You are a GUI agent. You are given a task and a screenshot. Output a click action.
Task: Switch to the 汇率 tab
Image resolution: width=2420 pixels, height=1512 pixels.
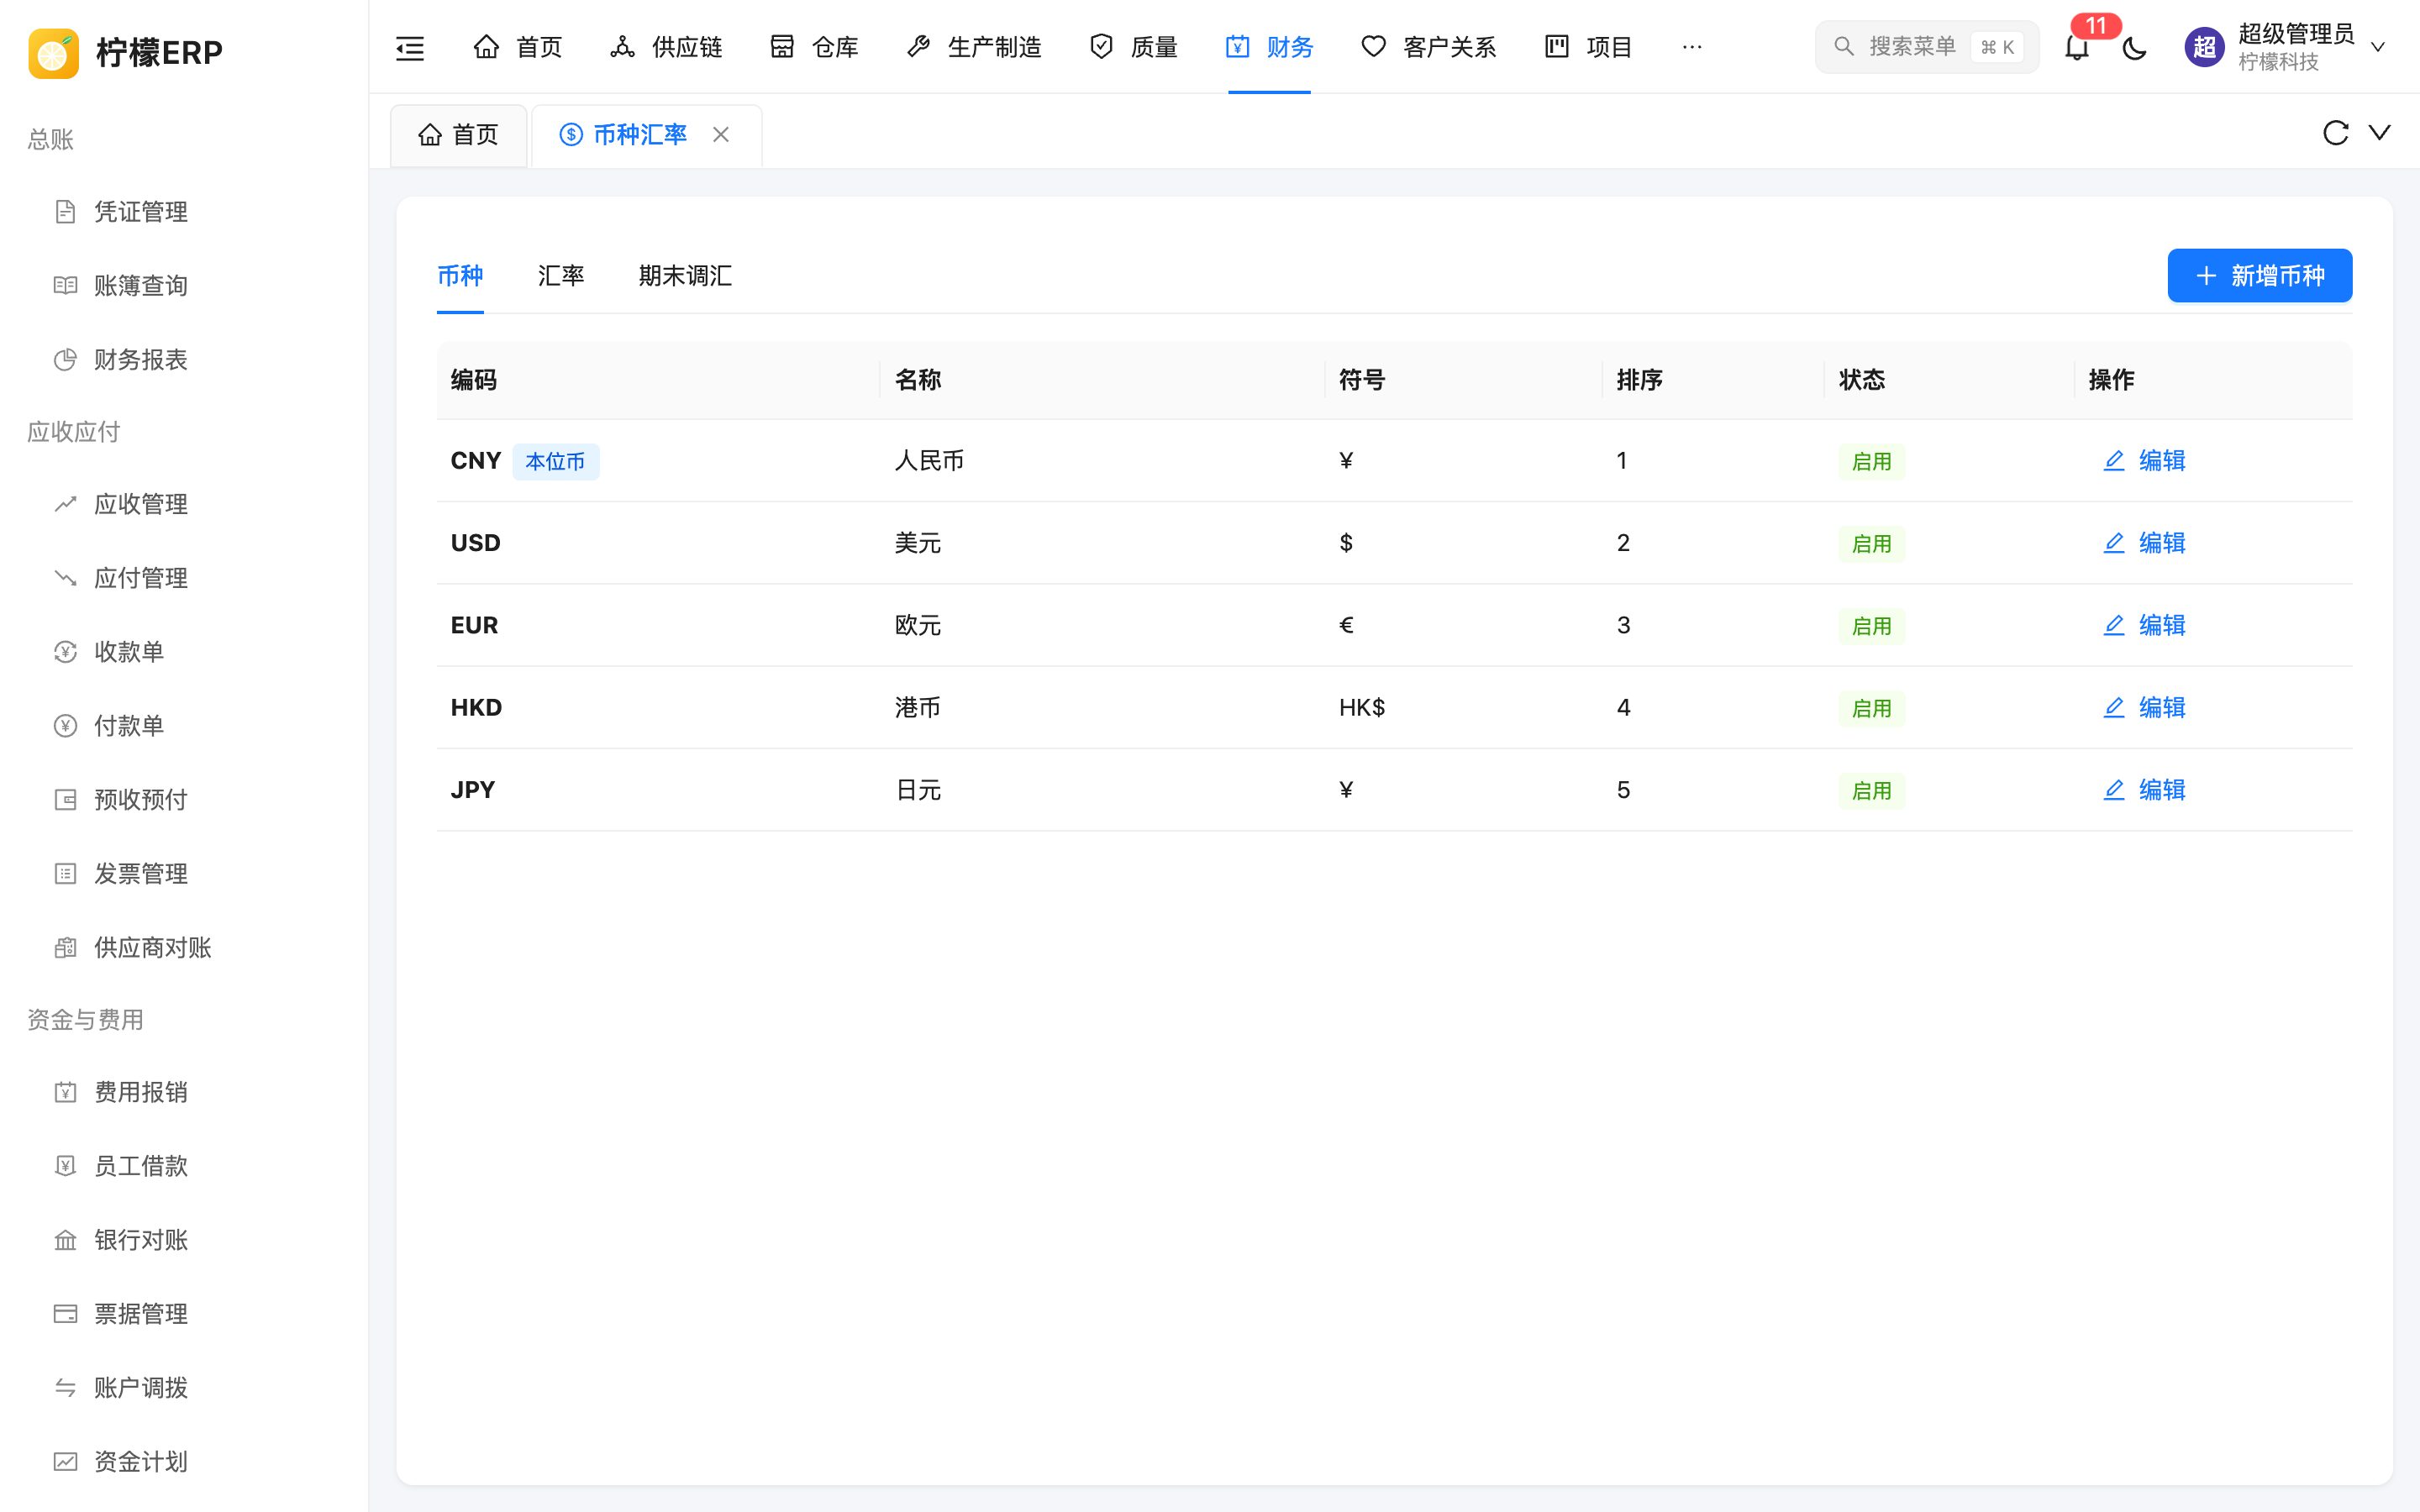561,276
